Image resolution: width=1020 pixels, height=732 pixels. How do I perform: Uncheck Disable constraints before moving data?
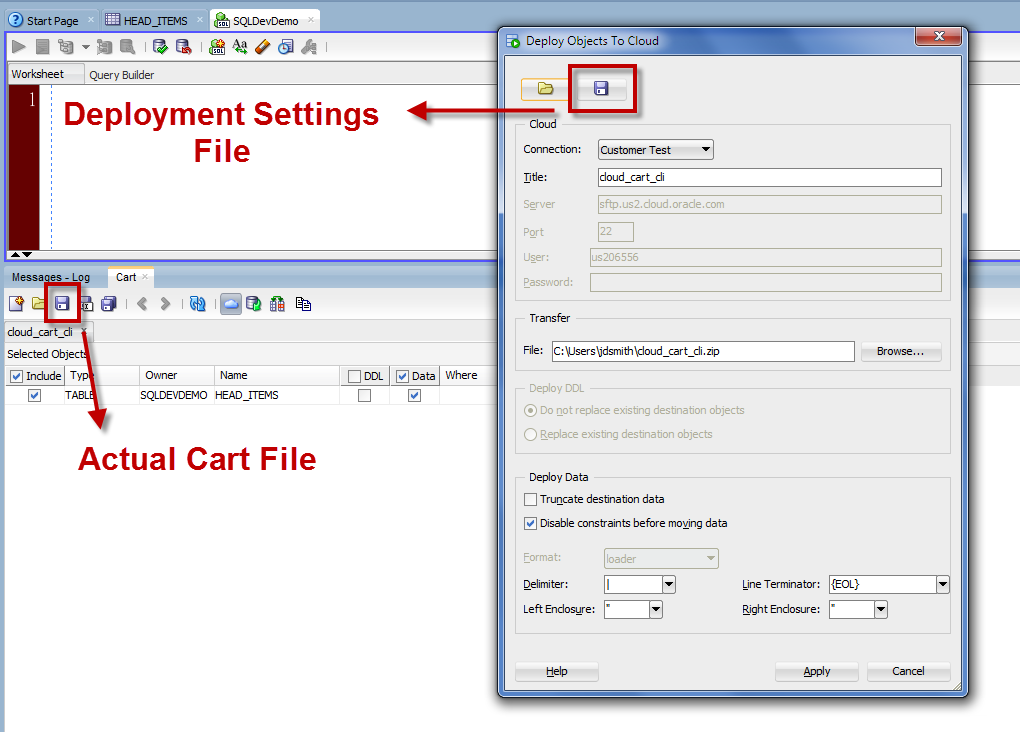coord(531,523)
